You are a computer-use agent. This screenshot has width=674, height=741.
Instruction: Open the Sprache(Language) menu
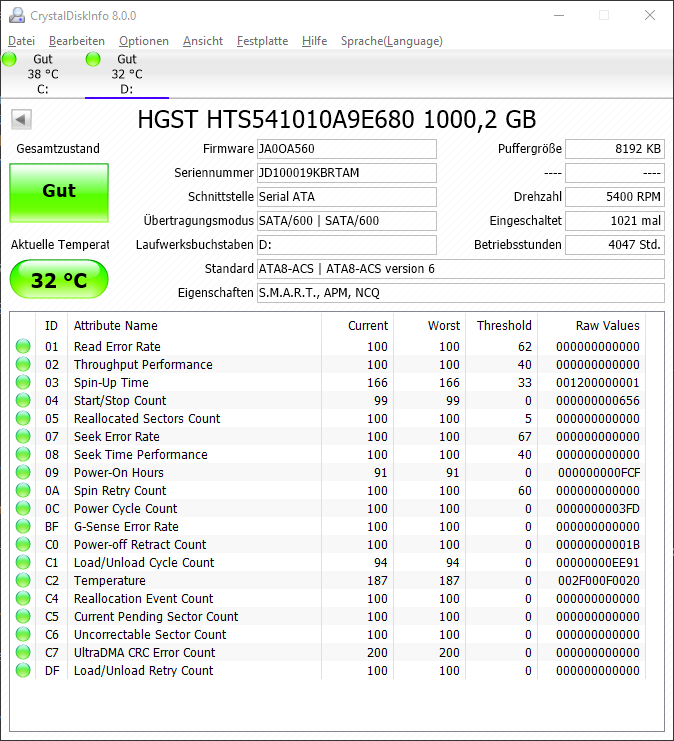pos(392,41)
